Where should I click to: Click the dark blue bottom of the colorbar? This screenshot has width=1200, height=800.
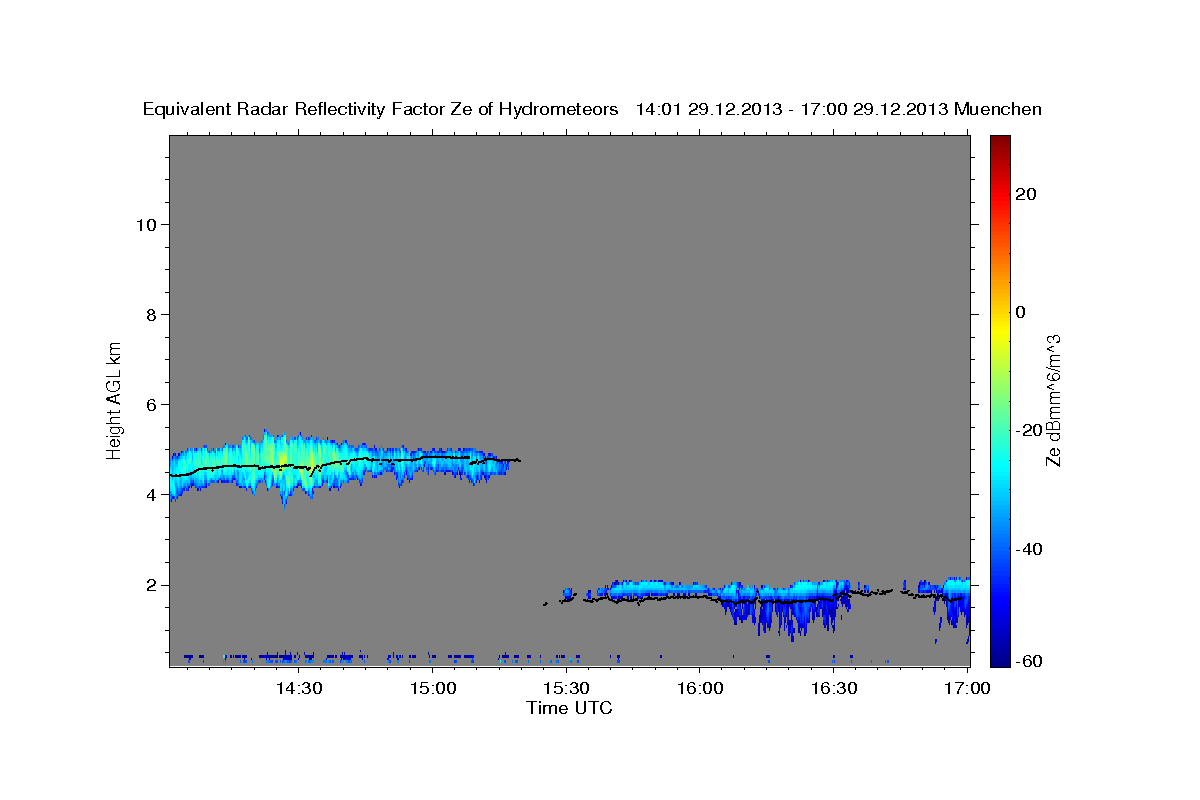(x=1000, y=655)
